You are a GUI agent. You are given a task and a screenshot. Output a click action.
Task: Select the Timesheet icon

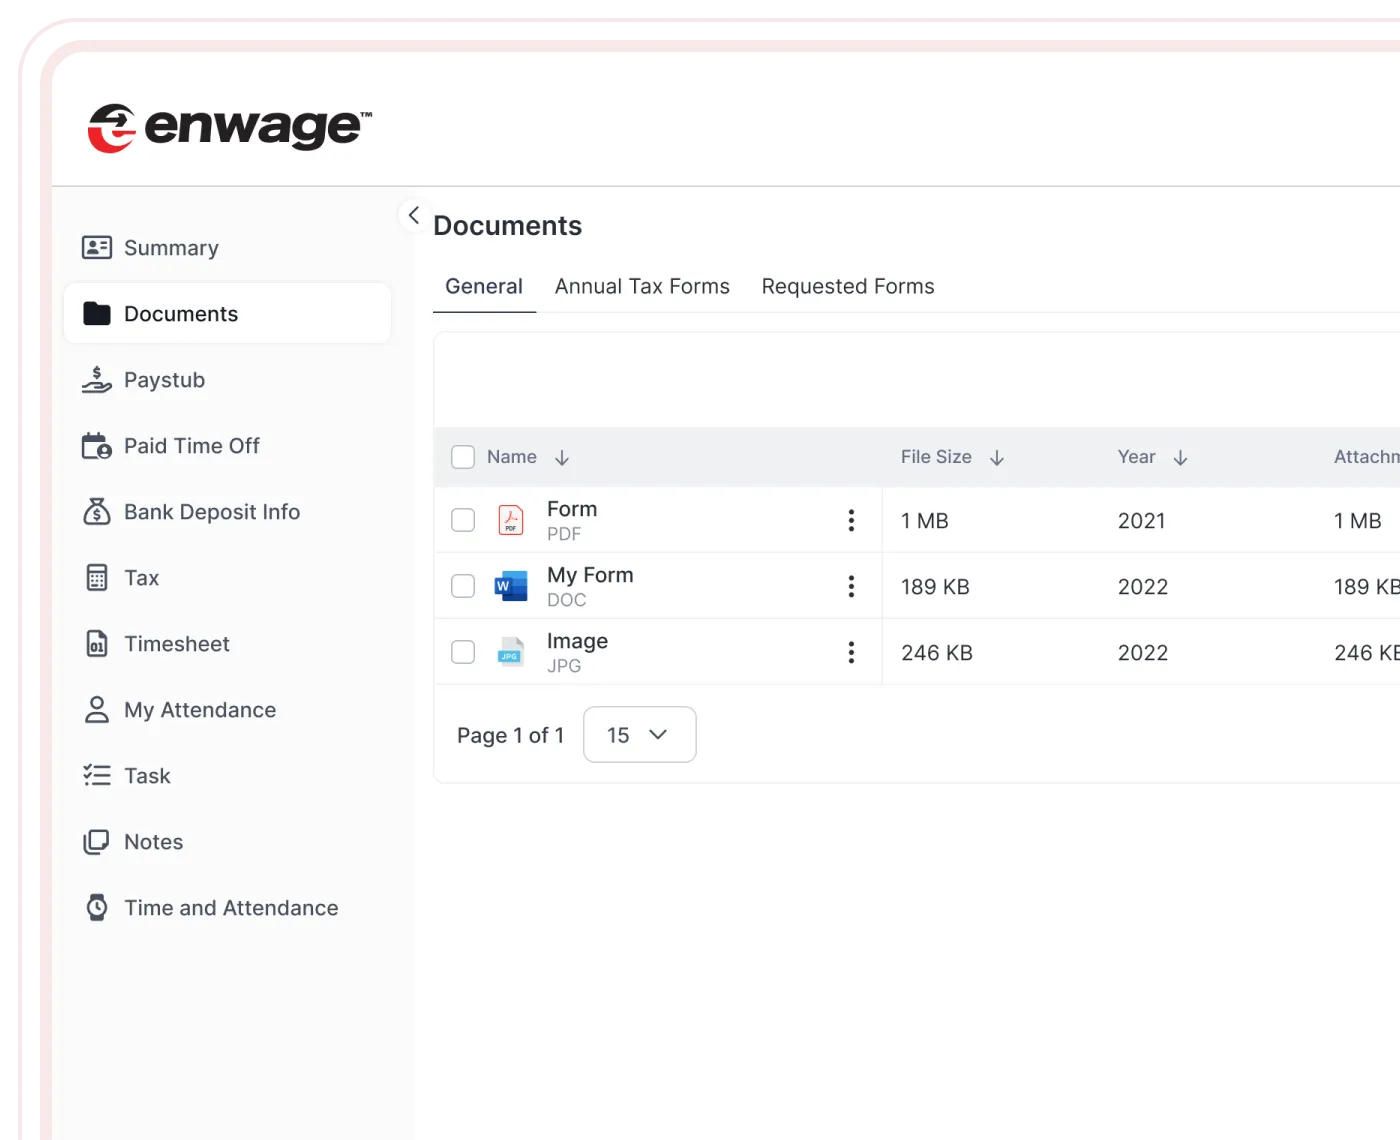point(96,643)
